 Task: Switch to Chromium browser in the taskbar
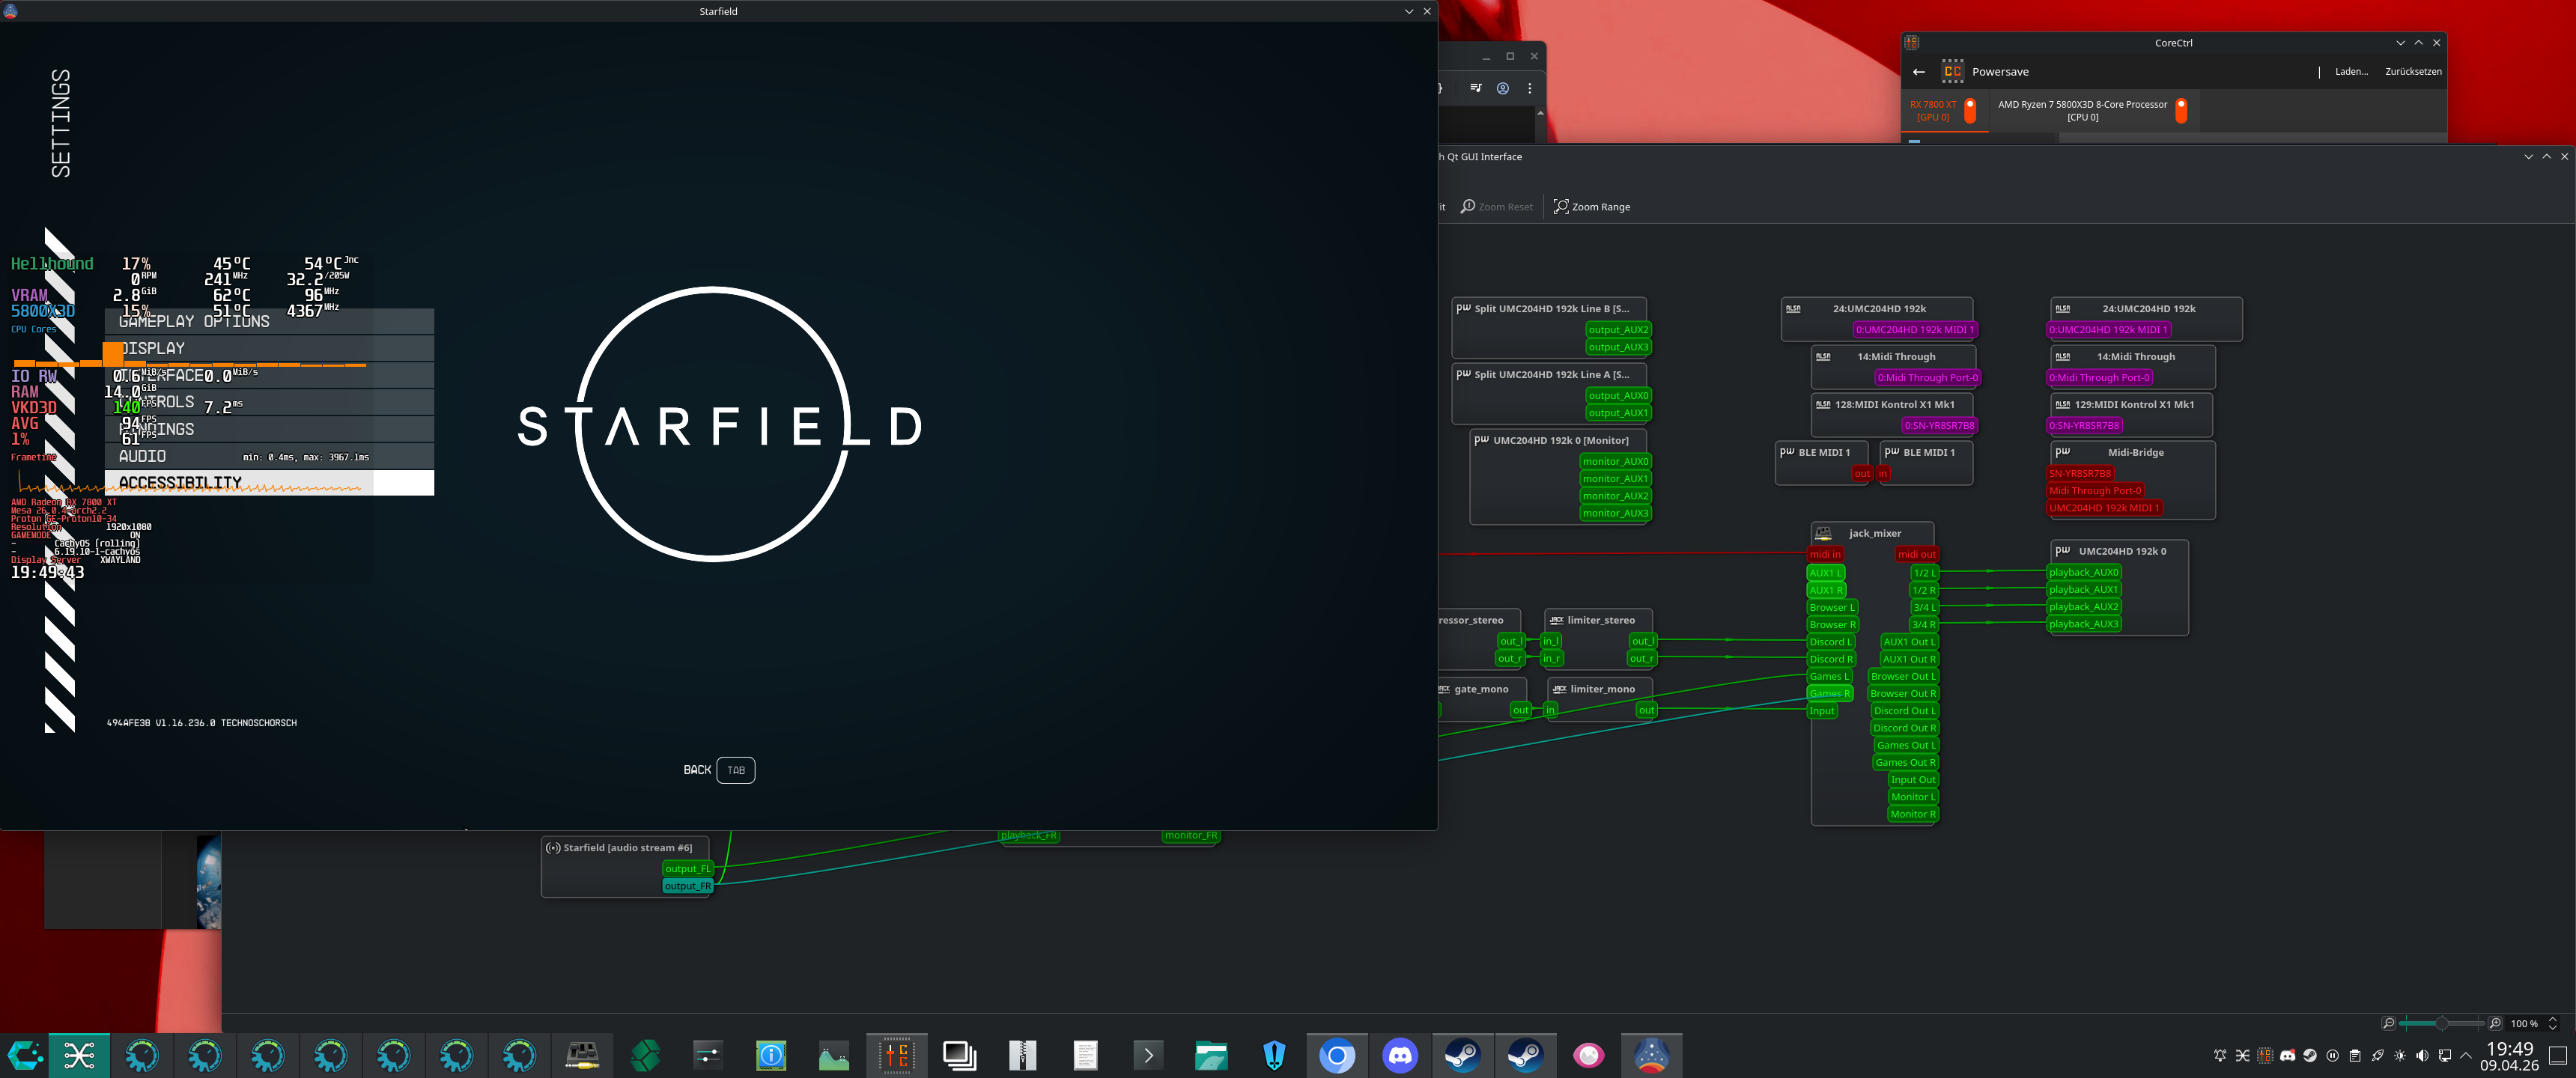pyautogui.click(x=1337, y=1055)
